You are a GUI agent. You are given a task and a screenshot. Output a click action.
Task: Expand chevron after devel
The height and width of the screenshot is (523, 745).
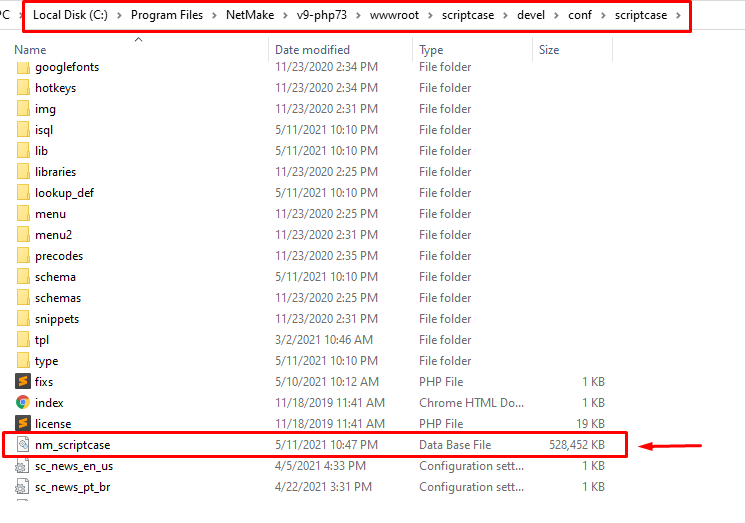pyautogui.click(x=556, y=16)
